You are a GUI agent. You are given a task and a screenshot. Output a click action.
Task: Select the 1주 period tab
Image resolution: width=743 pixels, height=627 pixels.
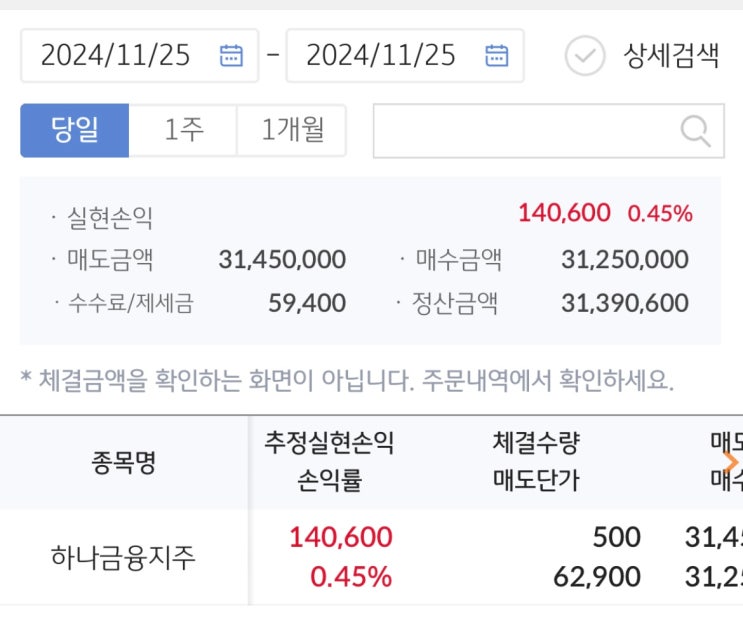[183, 130]
